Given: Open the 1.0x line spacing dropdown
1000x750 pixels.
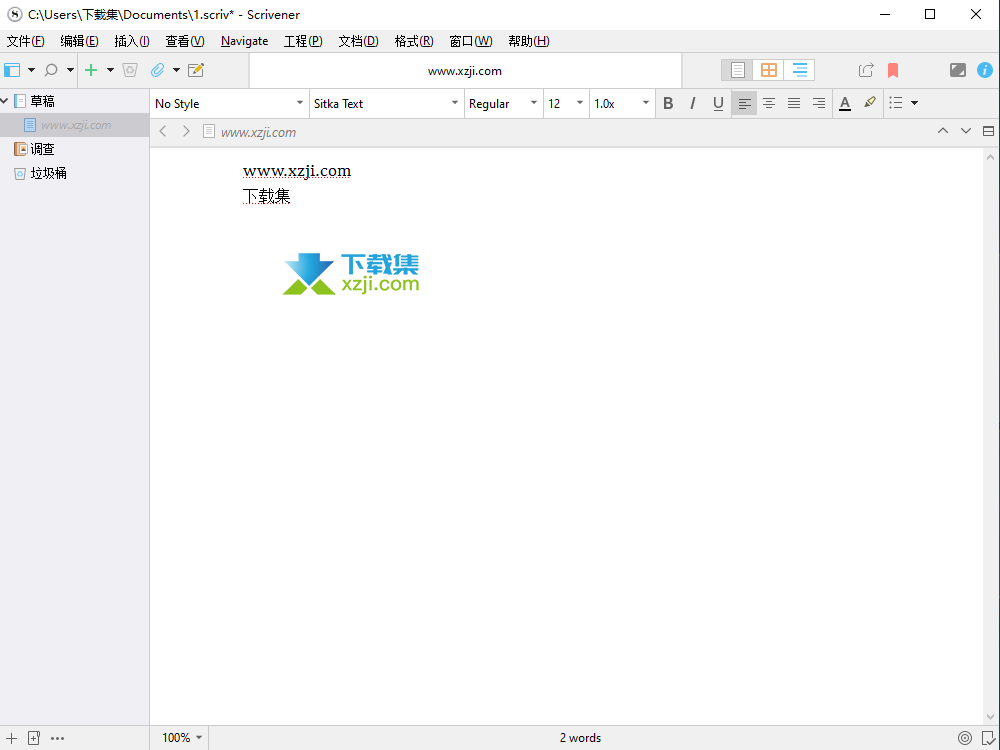Looking at the screenshot, I should tap(621, 103).
